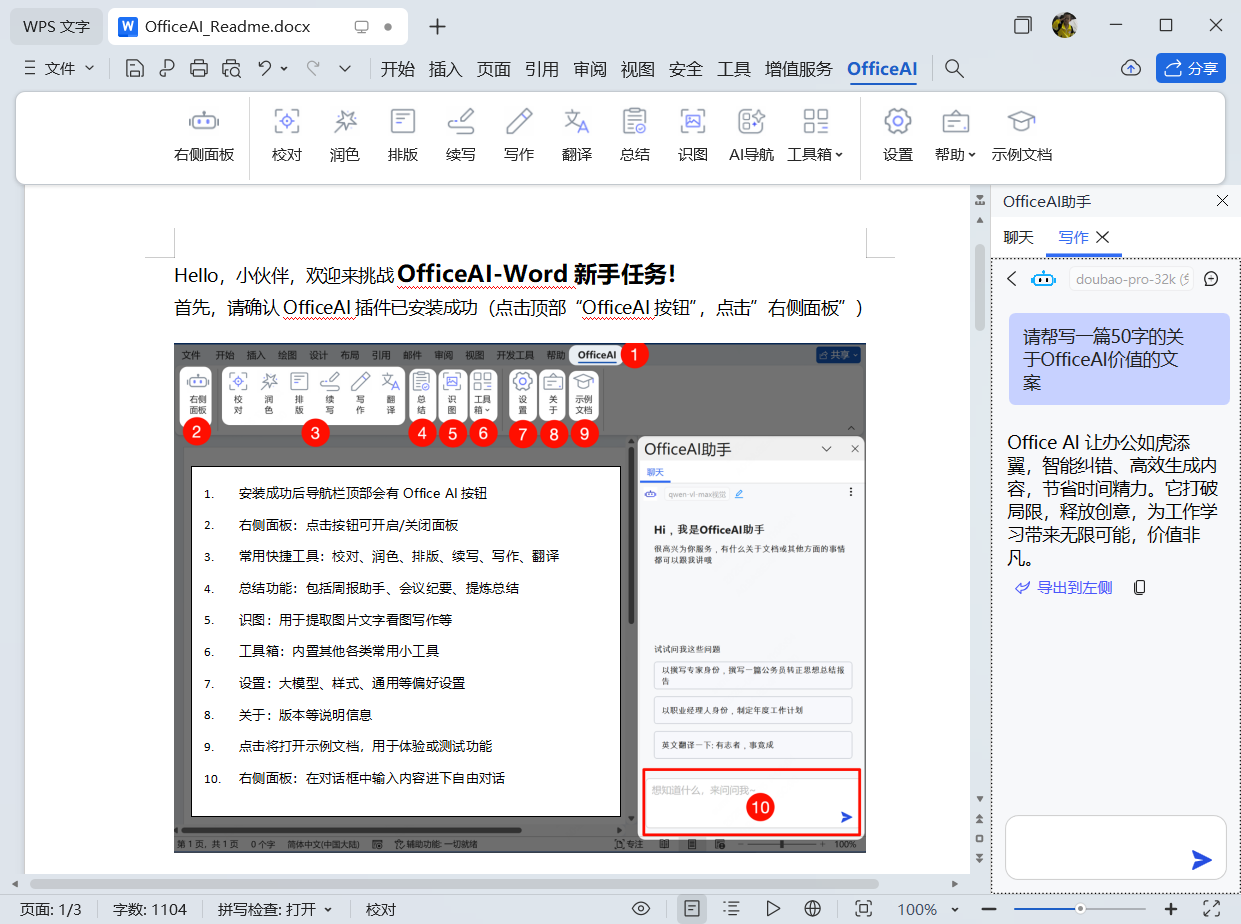Screen dimensions: 1241x924
Task: Copy the AI response with copy icon
Action: coord(1139,588)
